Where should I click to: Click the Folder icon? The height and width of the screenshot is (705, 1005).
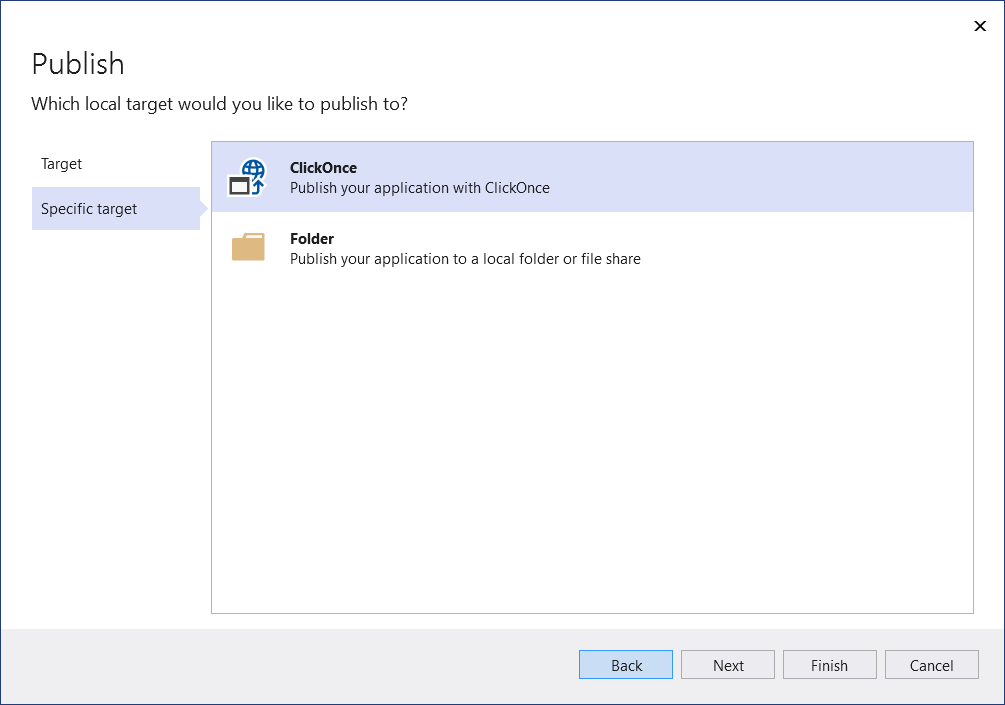(248, 247)
